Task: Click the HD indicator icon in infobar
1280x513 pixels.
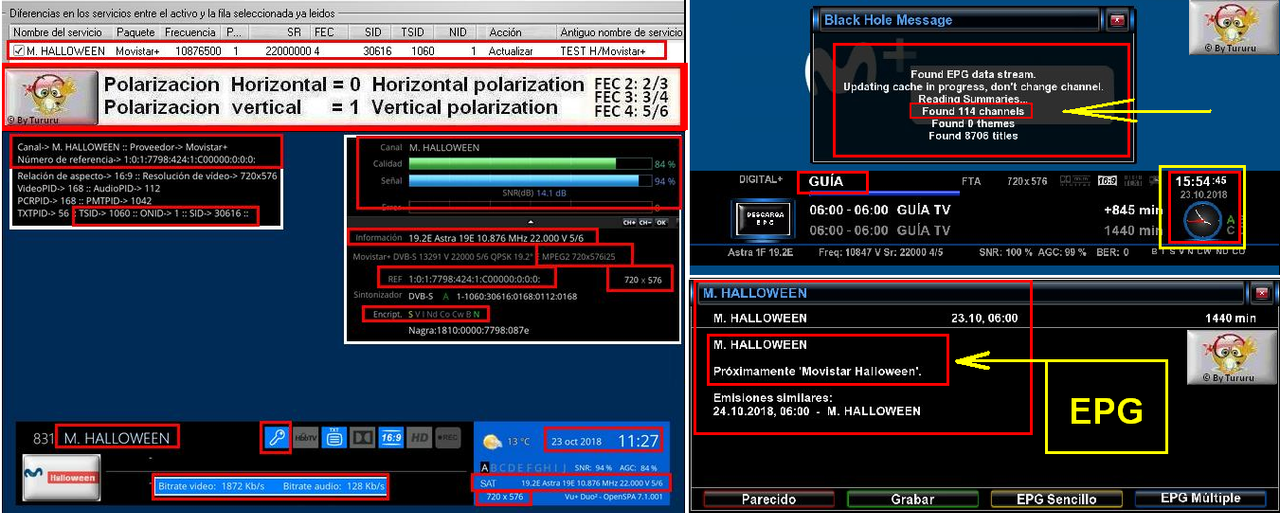Action: click(x=419, y=437)
